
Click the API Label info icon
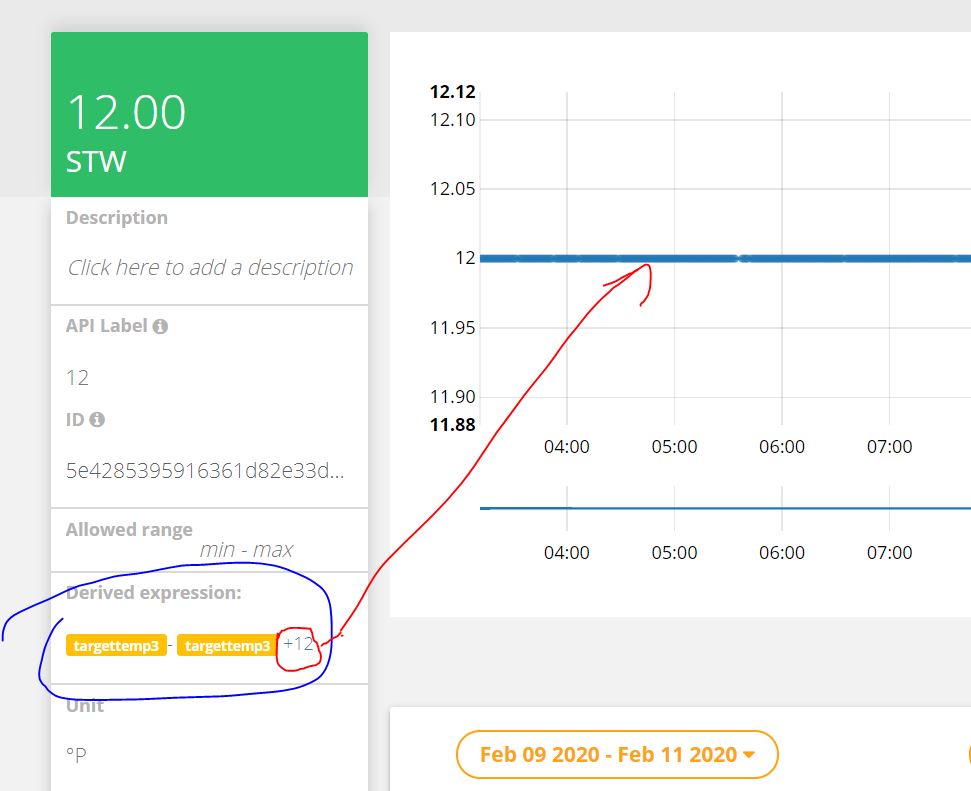point(160,327)
